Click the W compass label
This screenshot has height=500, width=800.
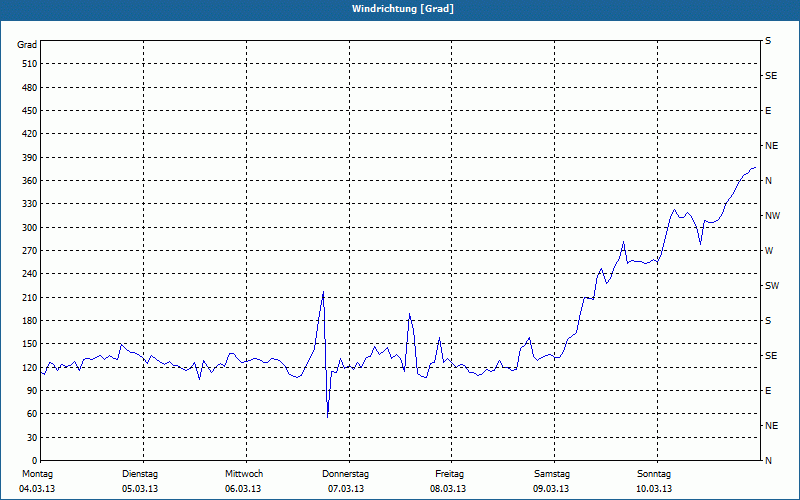pyautogui.click(x=769, y=251)
